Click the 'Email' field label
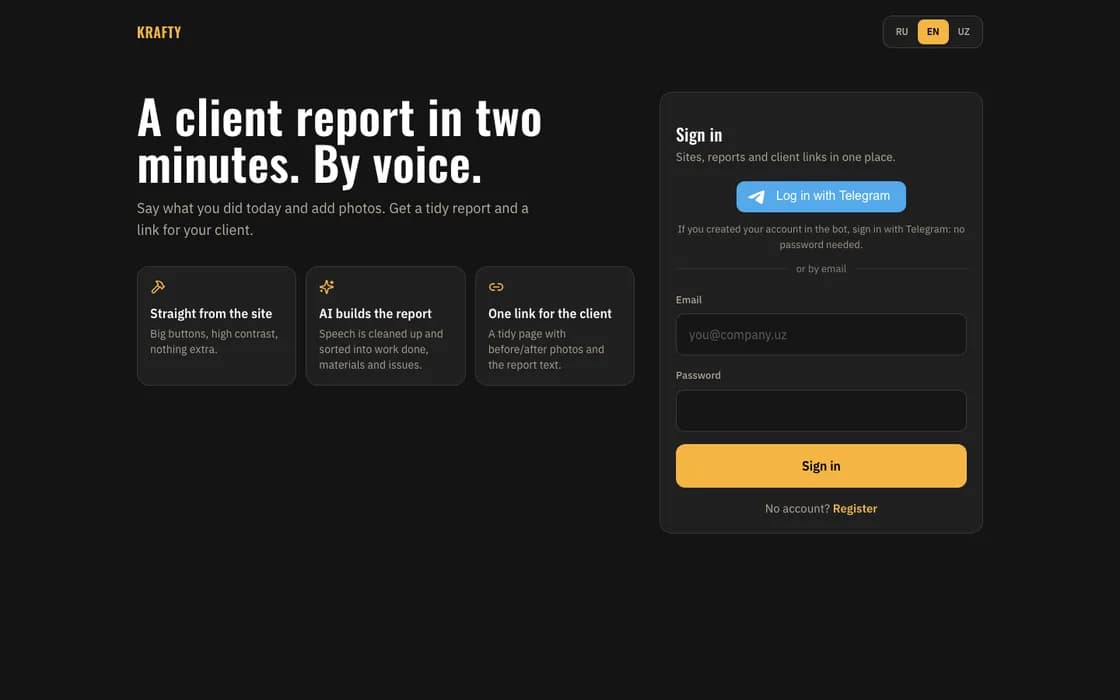This screenshot has width=1120, height=700. (x=689, y=300)
